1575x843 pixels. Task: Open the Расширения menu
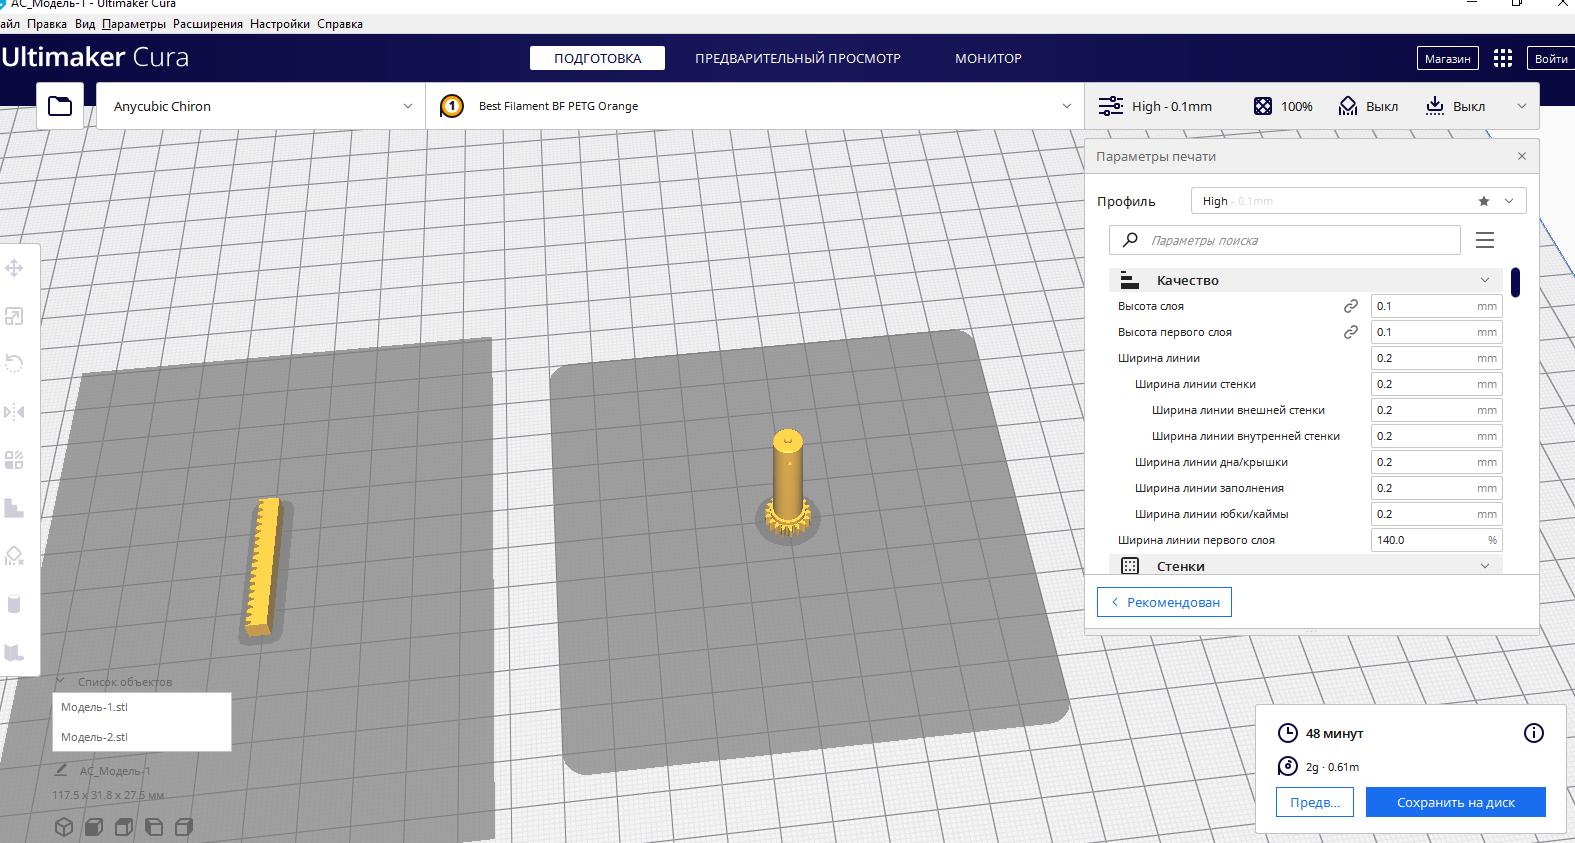208,24
